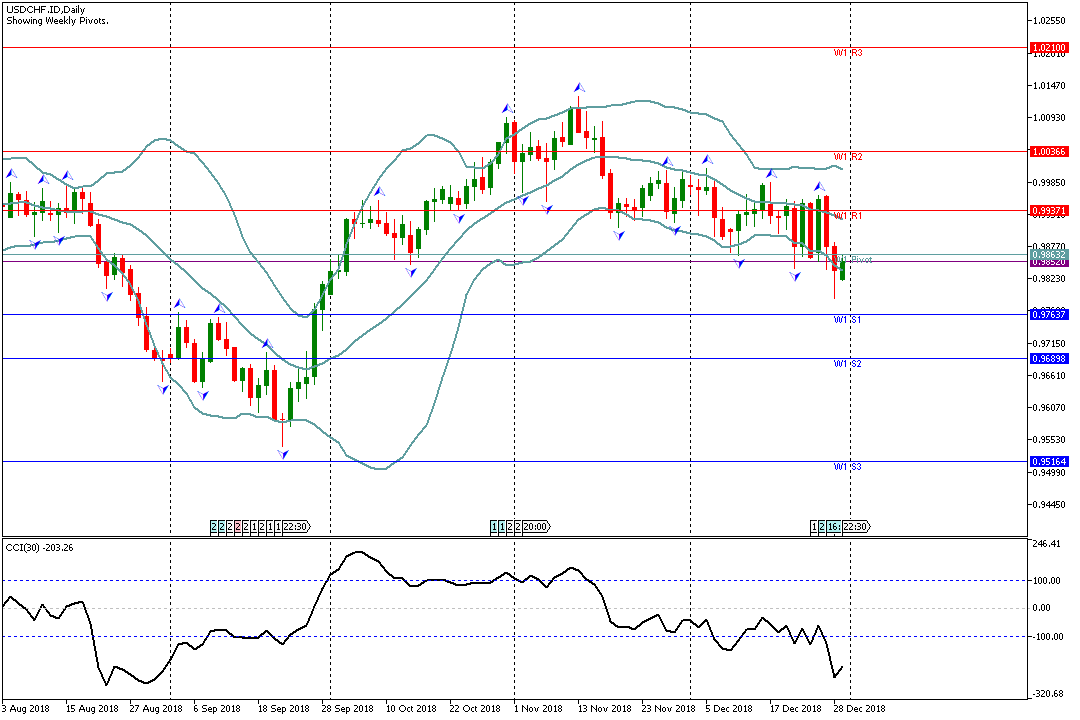Click the 23 Nov 2018 date label
The width and height of the screenshot is (1080, 720).
pyautogui.click(x=669, y=709)
